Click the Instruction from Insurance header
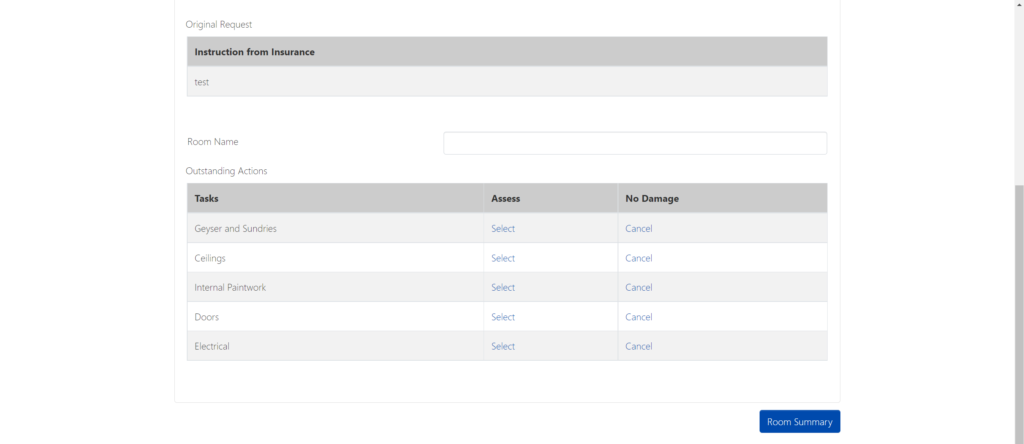Viewport: 1024px width, 444px height. coord(255,52)
